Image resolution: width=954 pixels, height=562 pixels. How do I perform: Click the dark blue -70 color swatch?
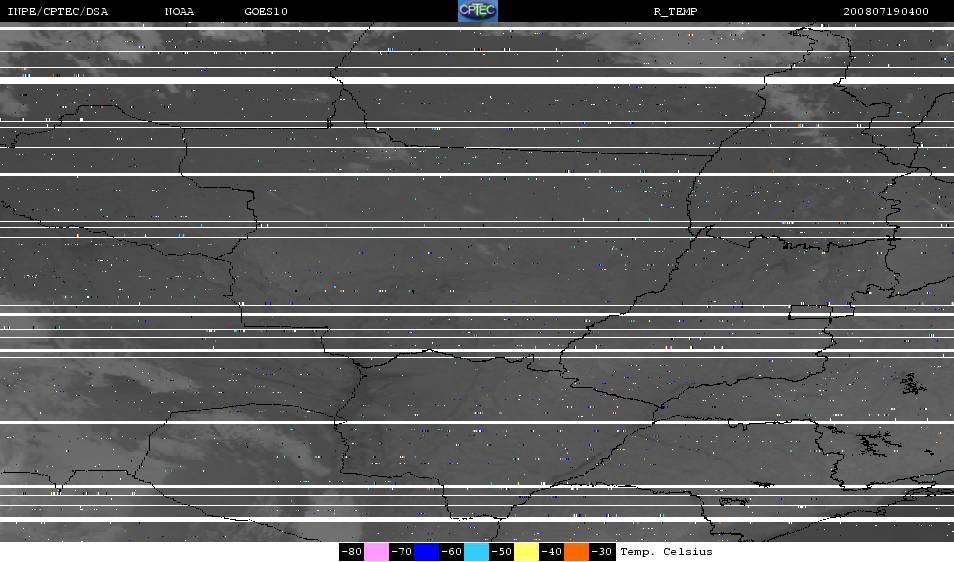coord(426,552)
